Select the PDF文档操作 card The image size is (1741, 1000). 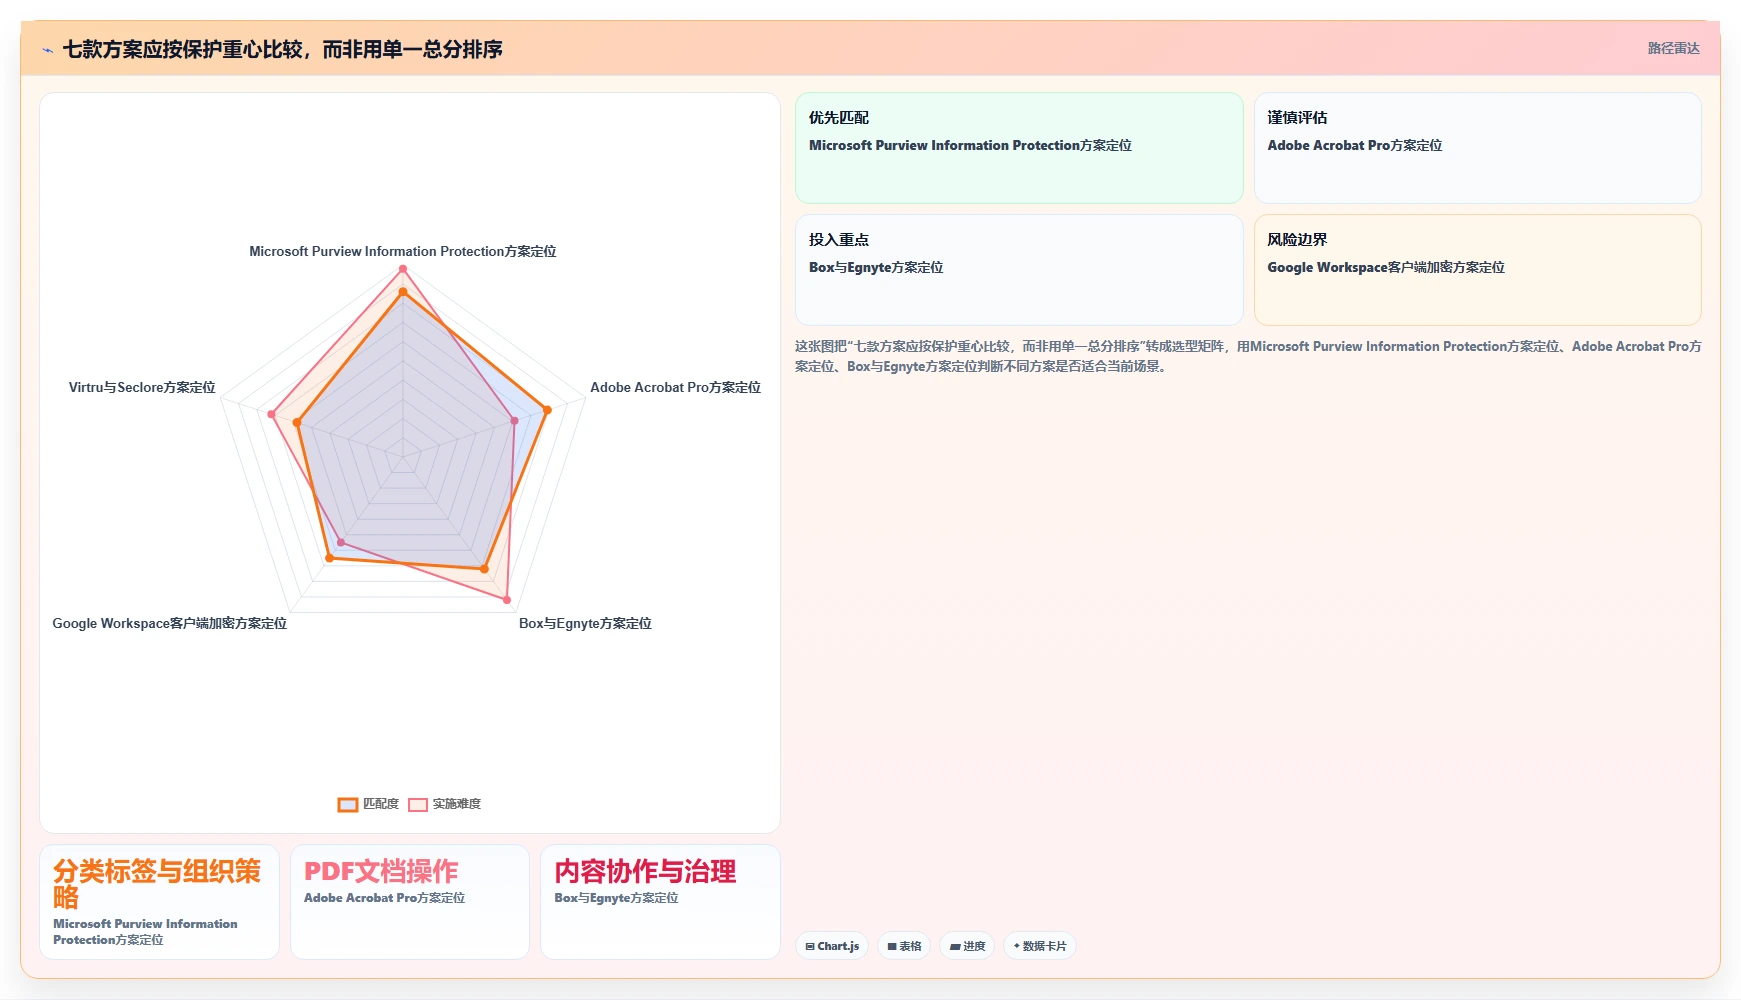410,902
